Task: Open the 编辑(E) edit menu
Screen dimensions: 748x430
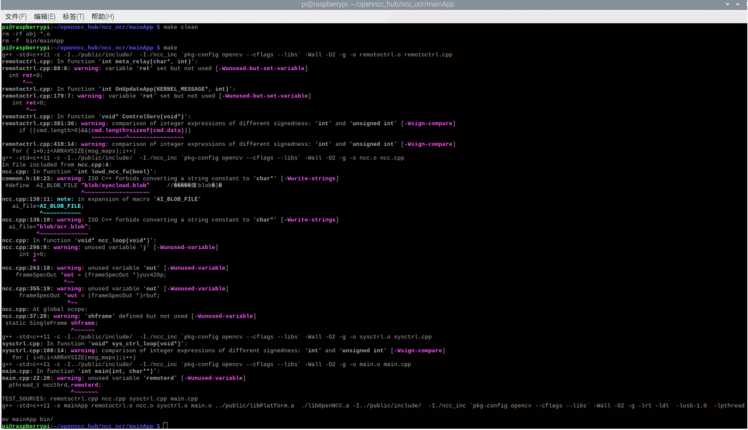Action: coord(44,16)
